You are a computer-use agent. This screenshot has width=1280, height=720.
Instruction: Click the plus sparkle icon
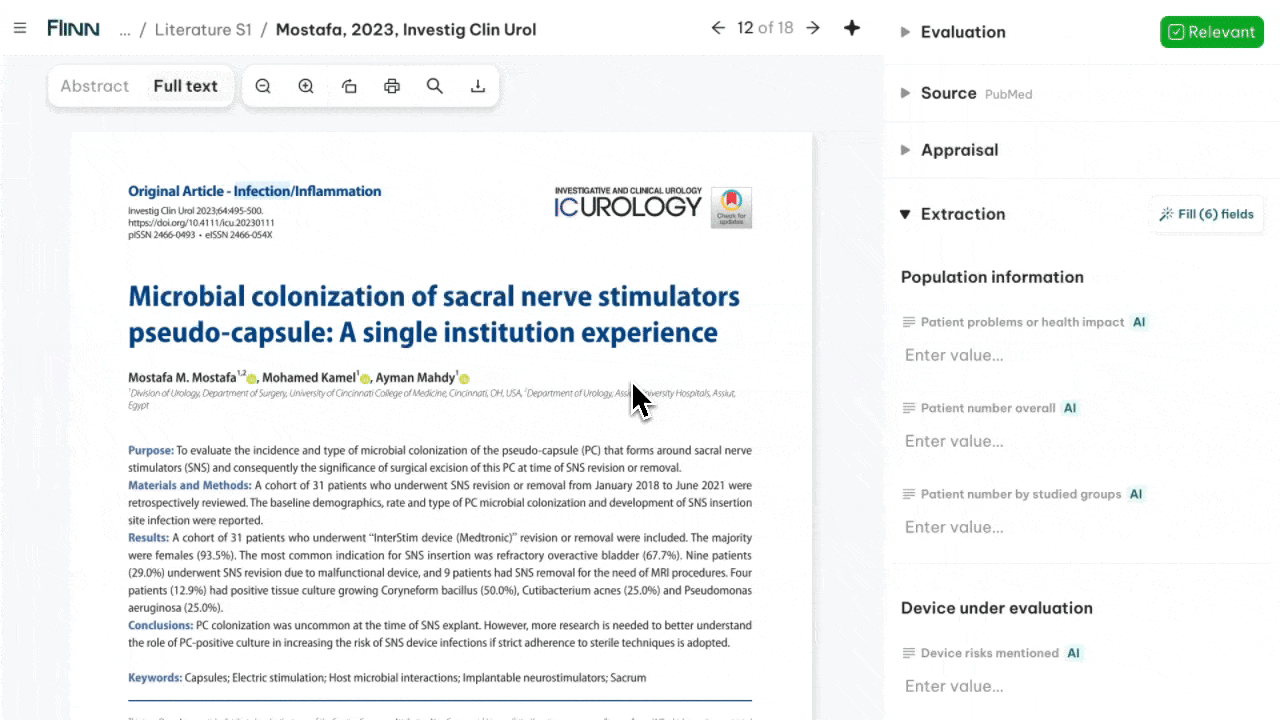852,28
